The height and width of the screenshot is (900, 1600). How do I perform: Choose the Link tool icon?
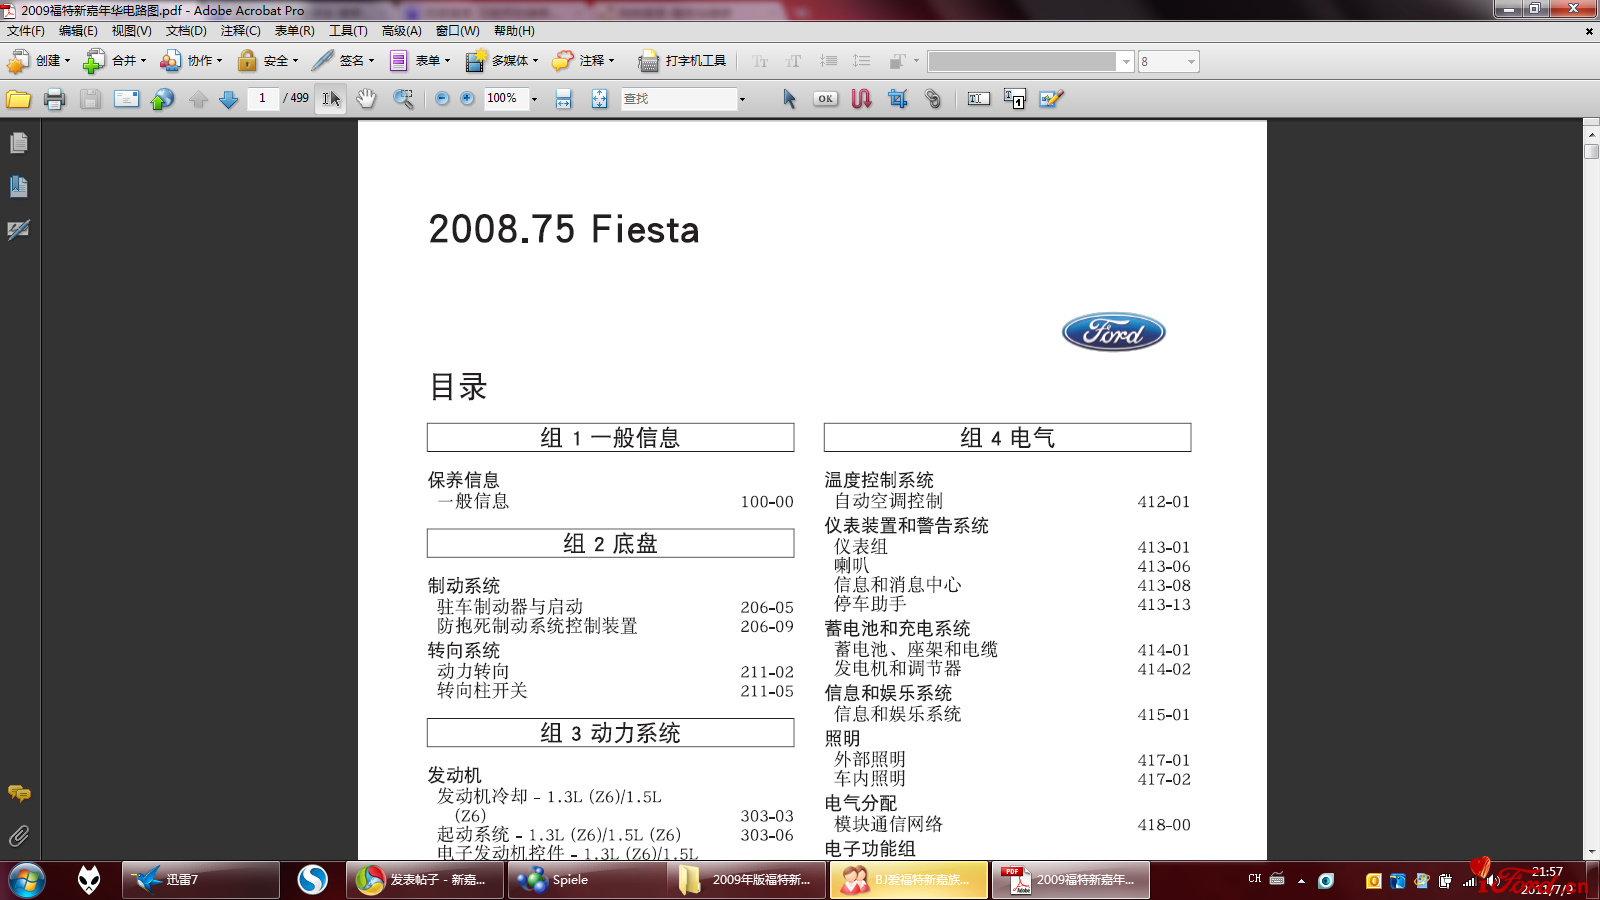[933, 99]
